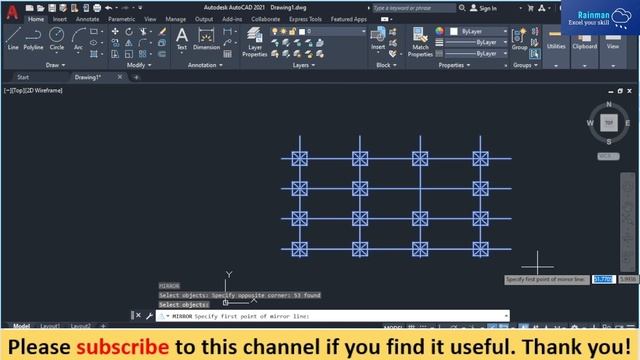Open the View panel button

tap(613, 46)
